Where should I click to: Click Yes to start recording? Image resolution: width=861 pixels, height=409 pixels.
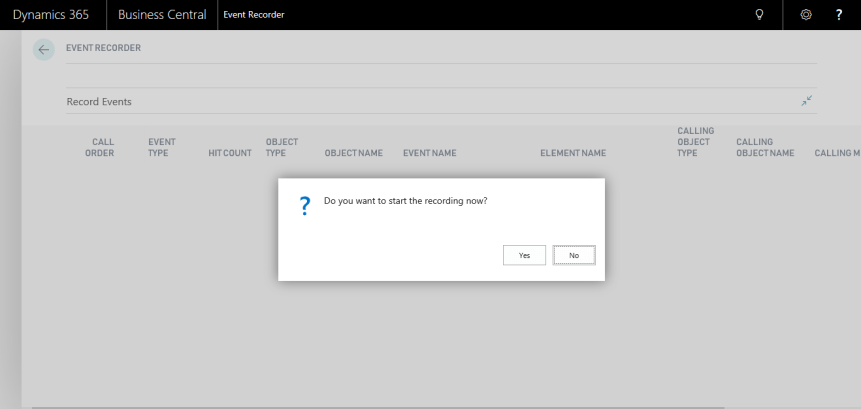click(x=524, y=255)
